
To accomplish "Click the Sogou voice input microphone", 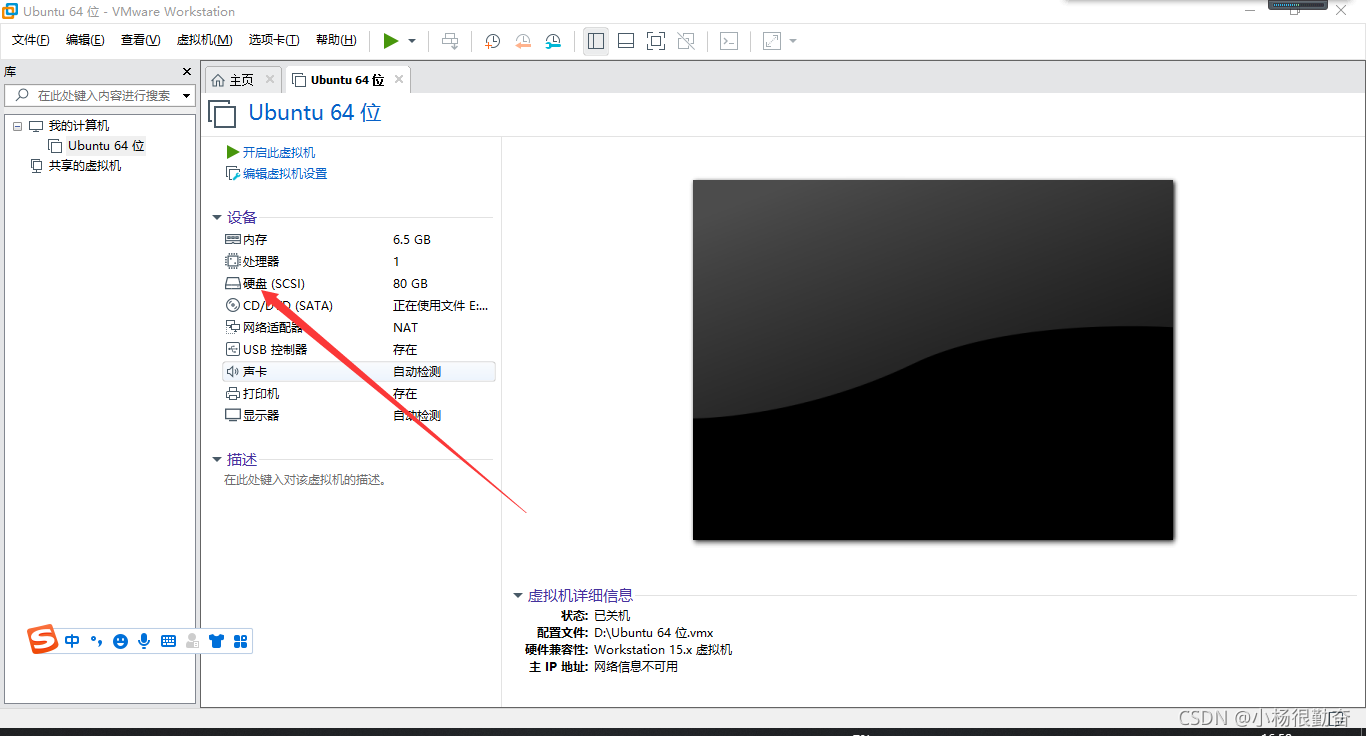I will 144,641.
